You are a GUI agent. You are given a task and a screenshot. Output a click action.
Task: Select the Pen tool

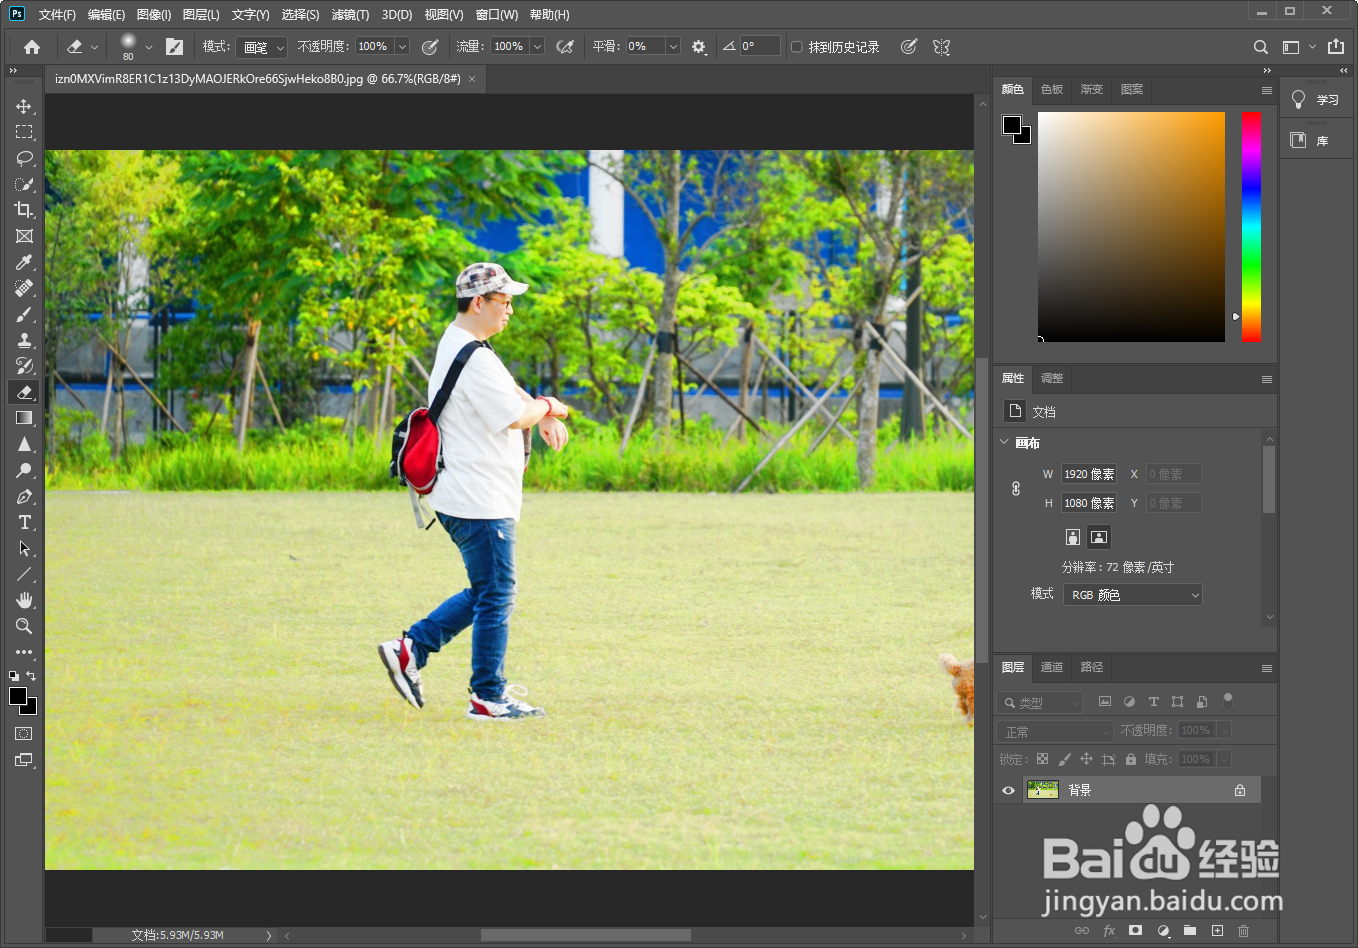pos(24,496)
